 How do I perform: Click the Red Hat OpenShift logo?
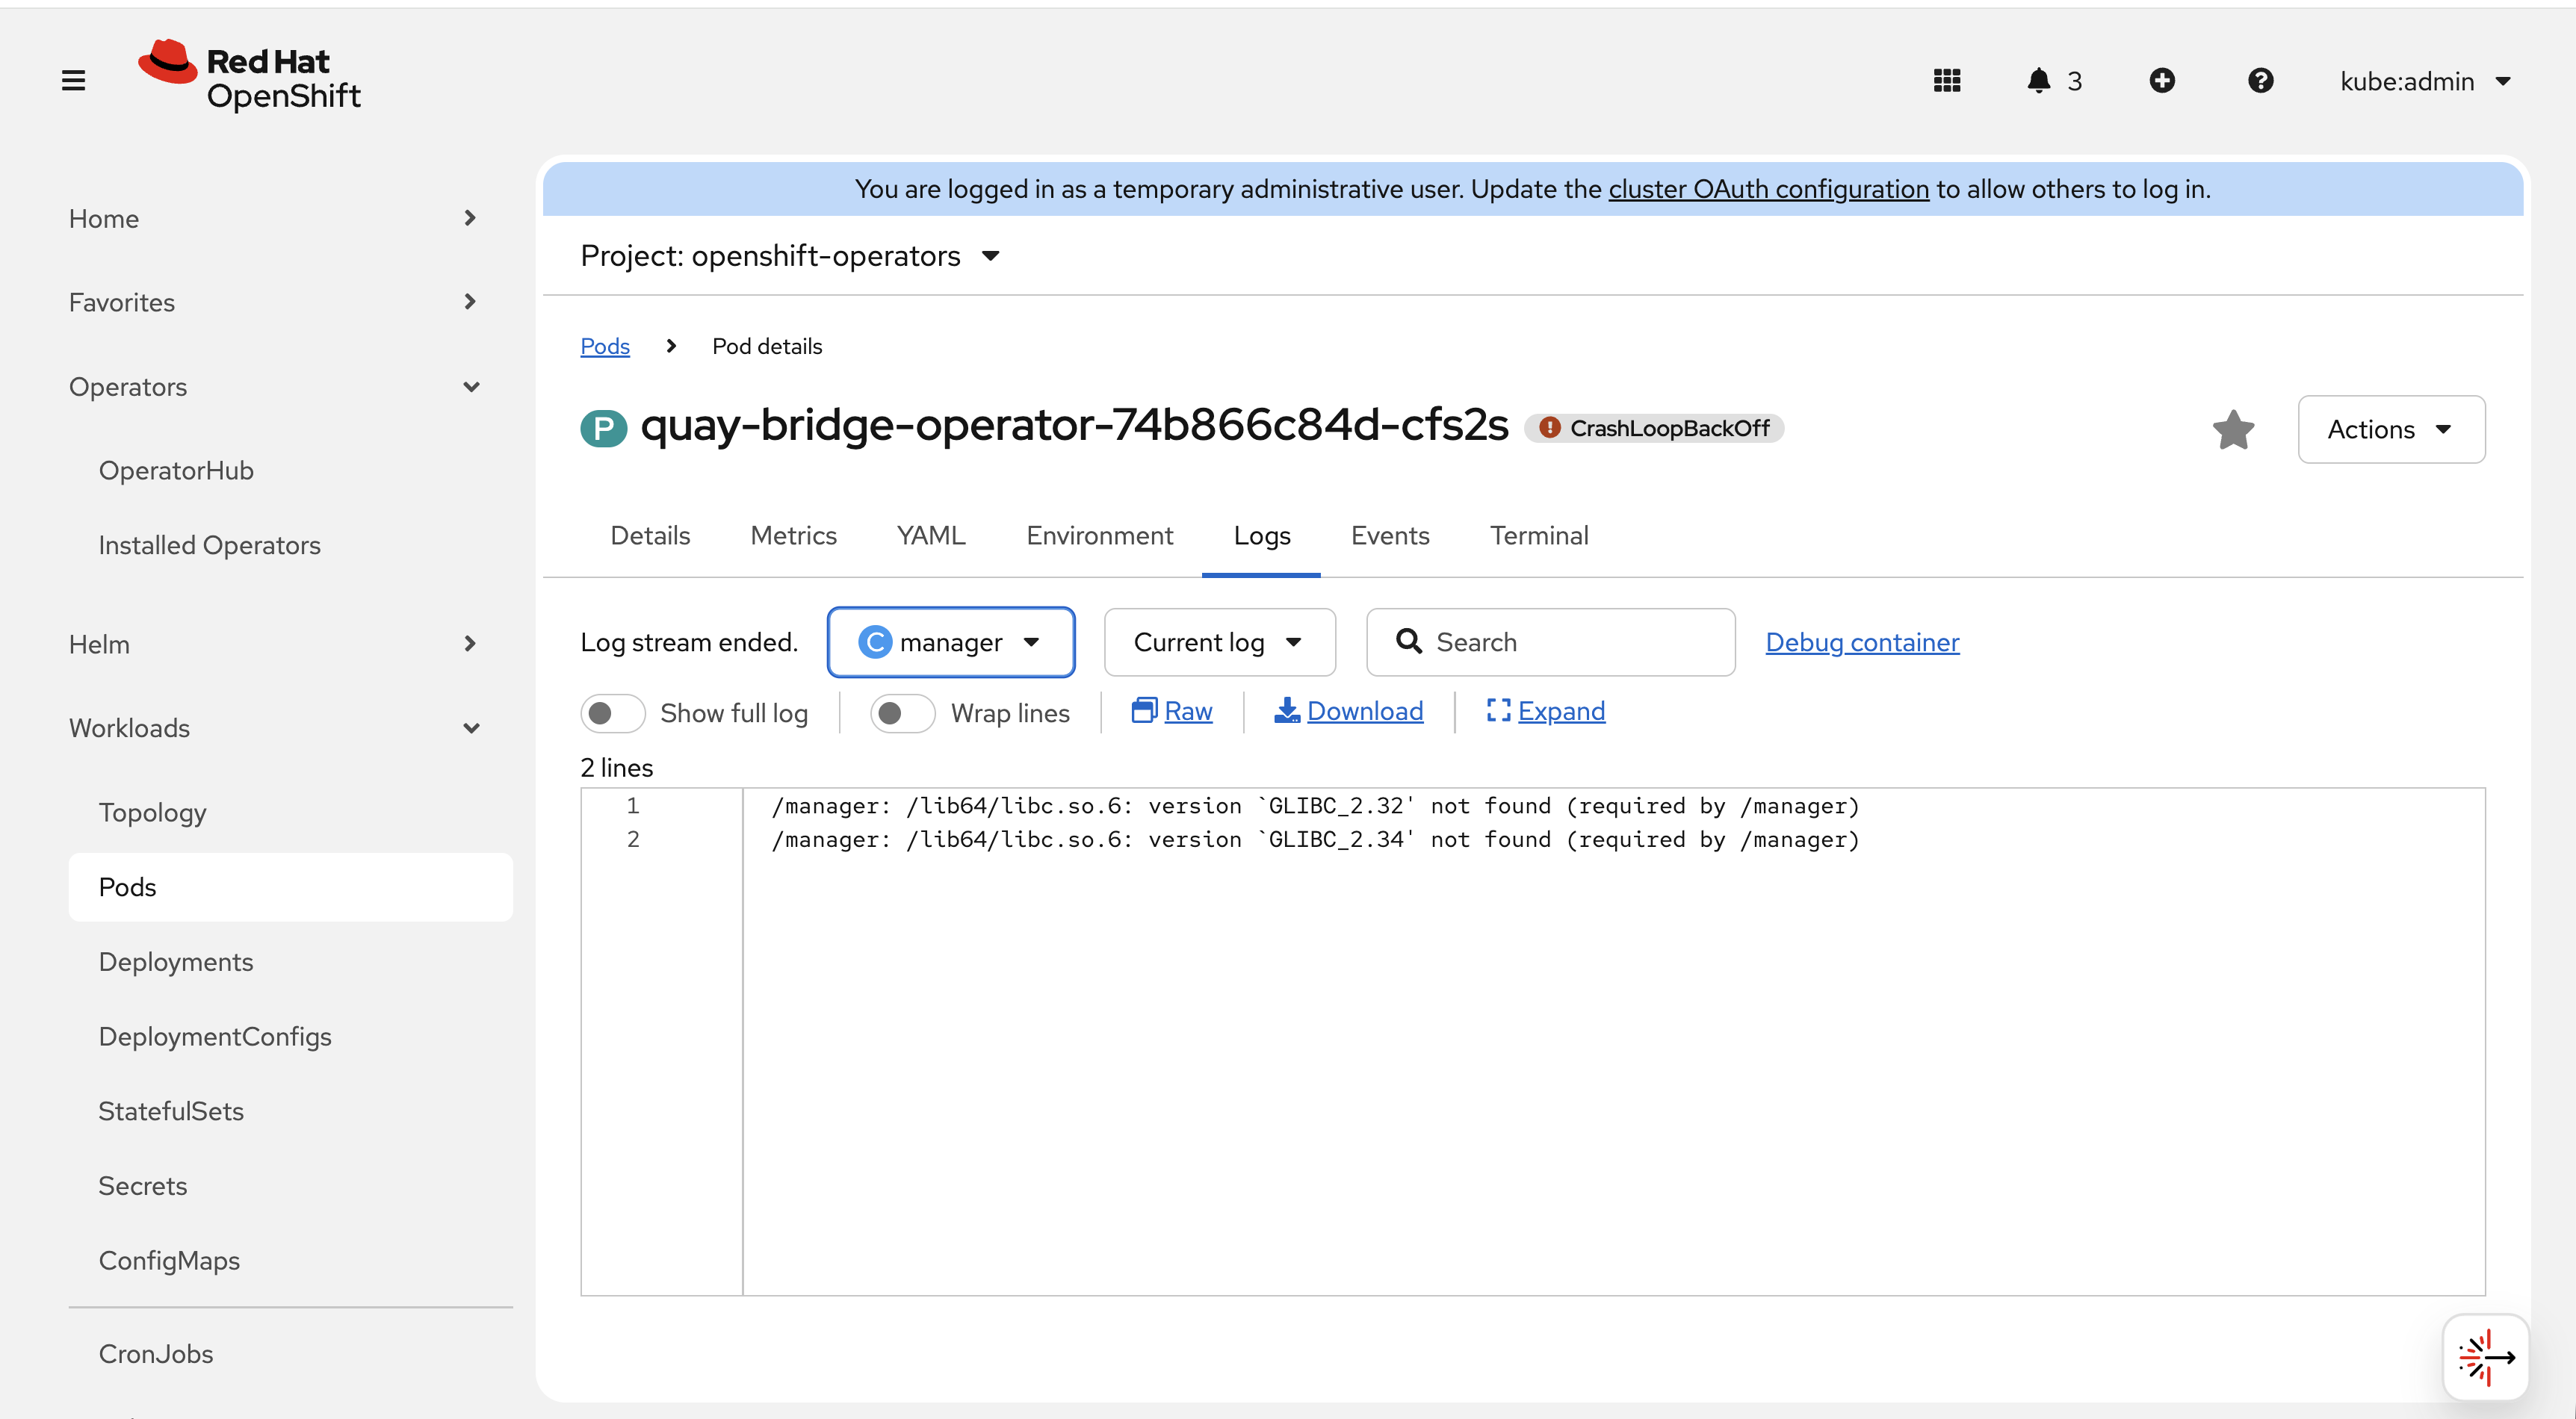(x=250, y=76)
